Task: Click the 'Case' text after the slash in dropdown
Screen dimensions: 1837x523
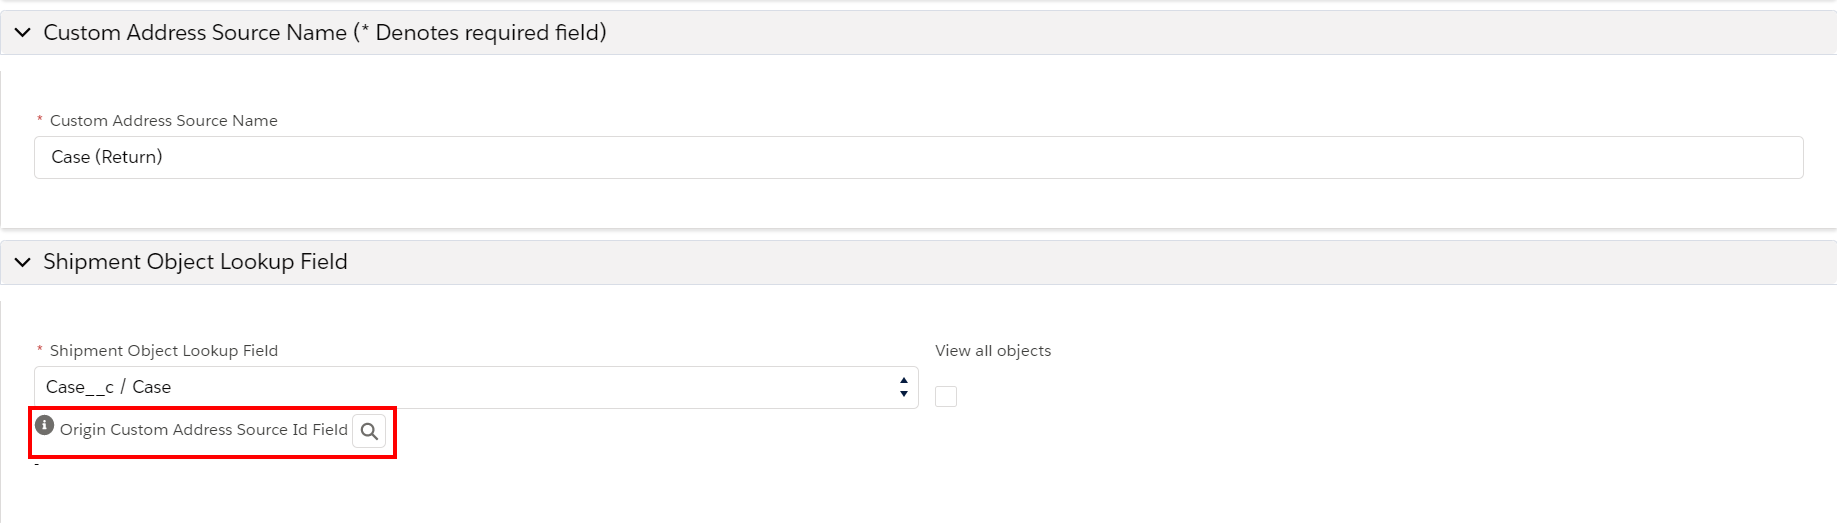Action: tap(152, 387)
